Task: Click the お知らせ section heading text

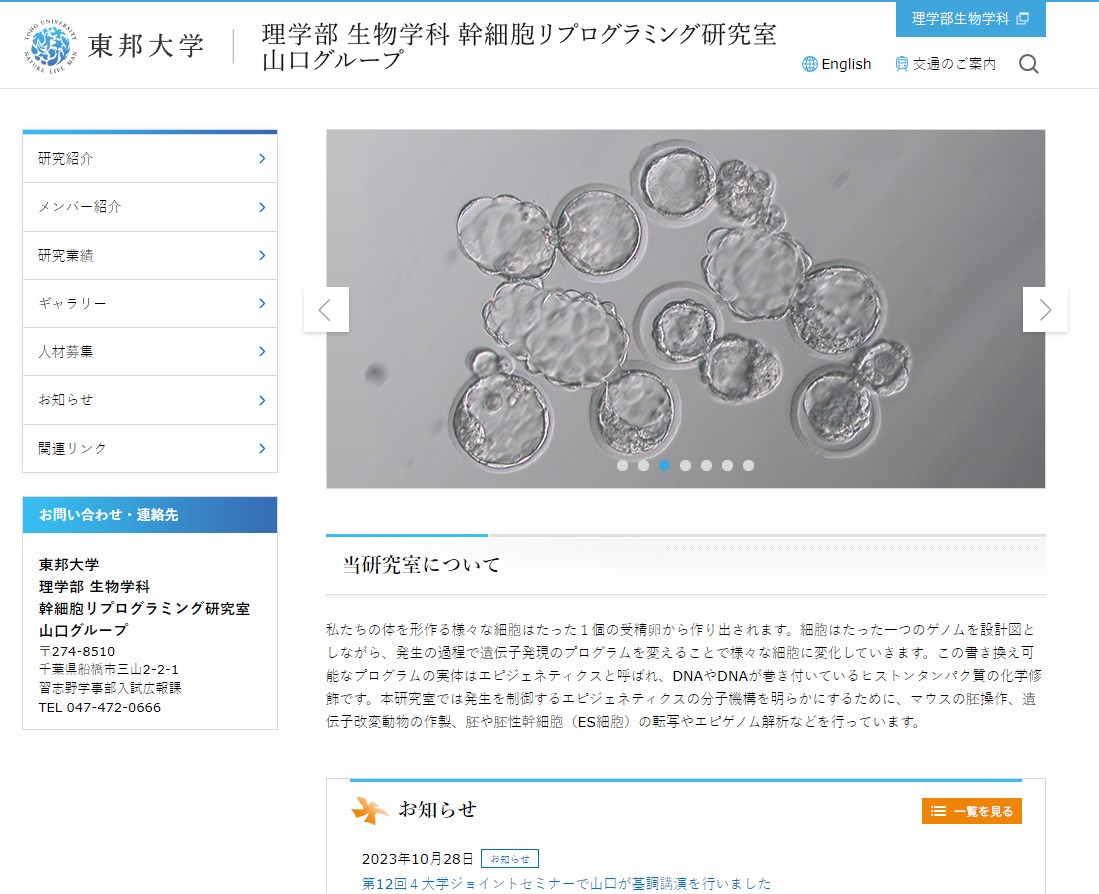Action: tap(437, 810)
